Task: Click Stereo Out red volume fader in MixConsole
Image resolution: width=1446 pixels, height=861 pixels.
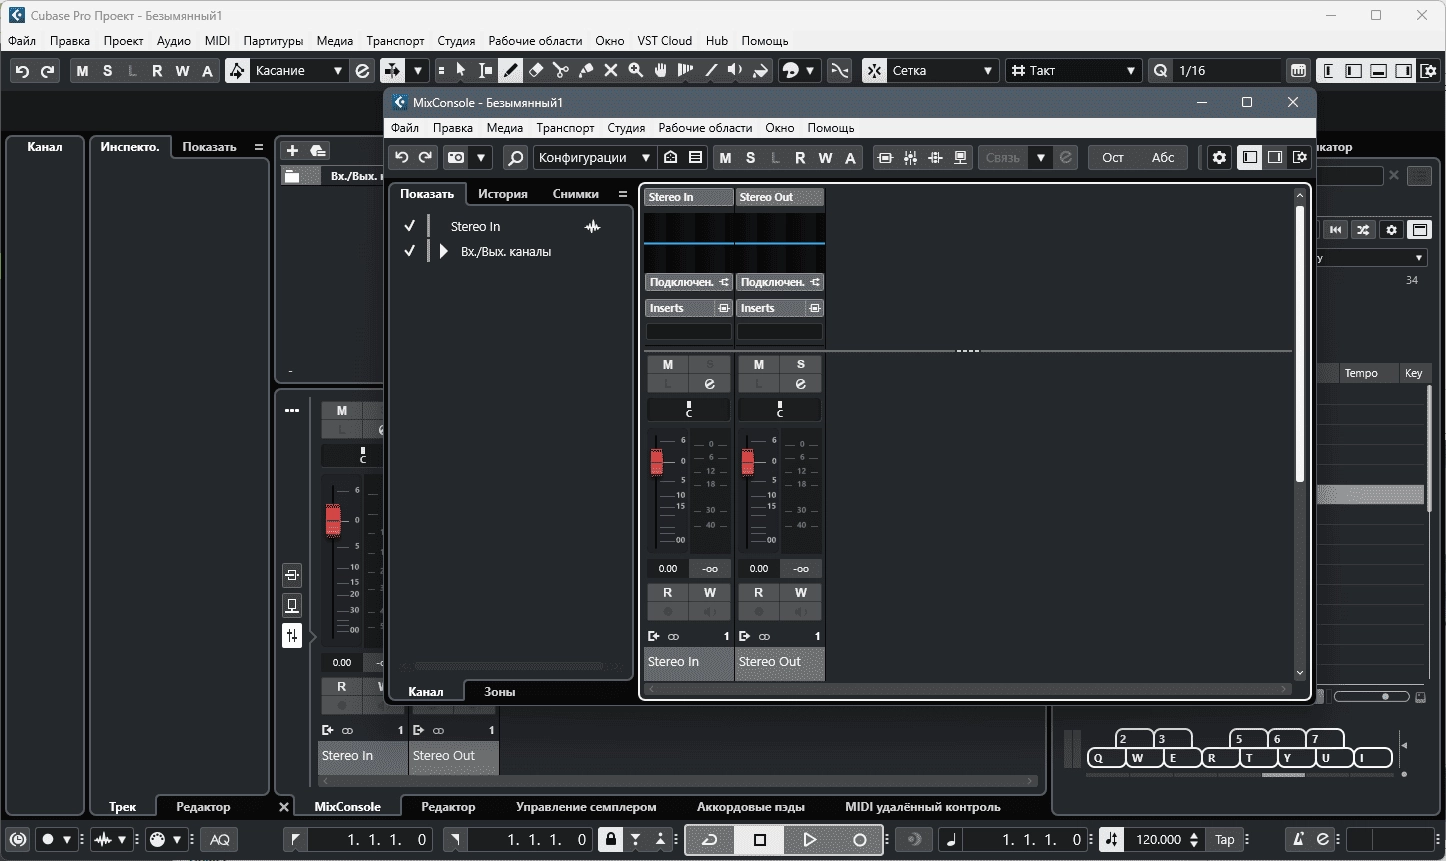Action: point(748,461)
